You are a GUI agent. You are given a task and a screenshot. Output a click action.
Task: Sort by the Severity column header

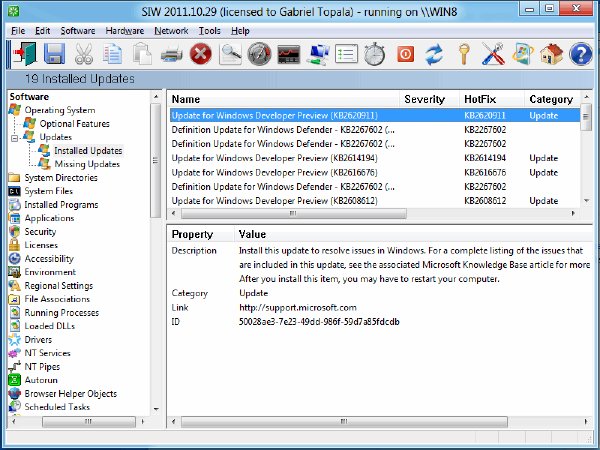(429, 99)
